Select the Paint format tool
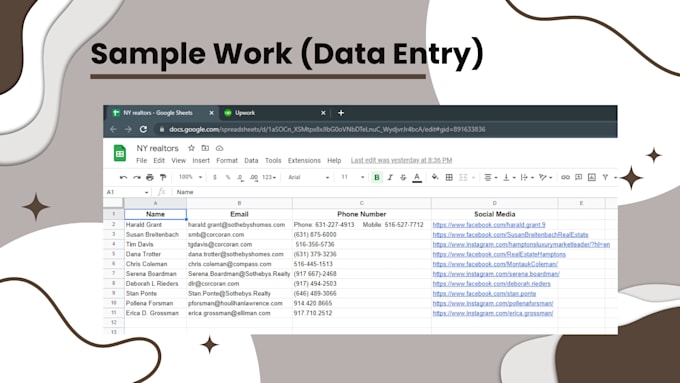Image resolution: width=680 pixels, height=383 pixels. 163,177
